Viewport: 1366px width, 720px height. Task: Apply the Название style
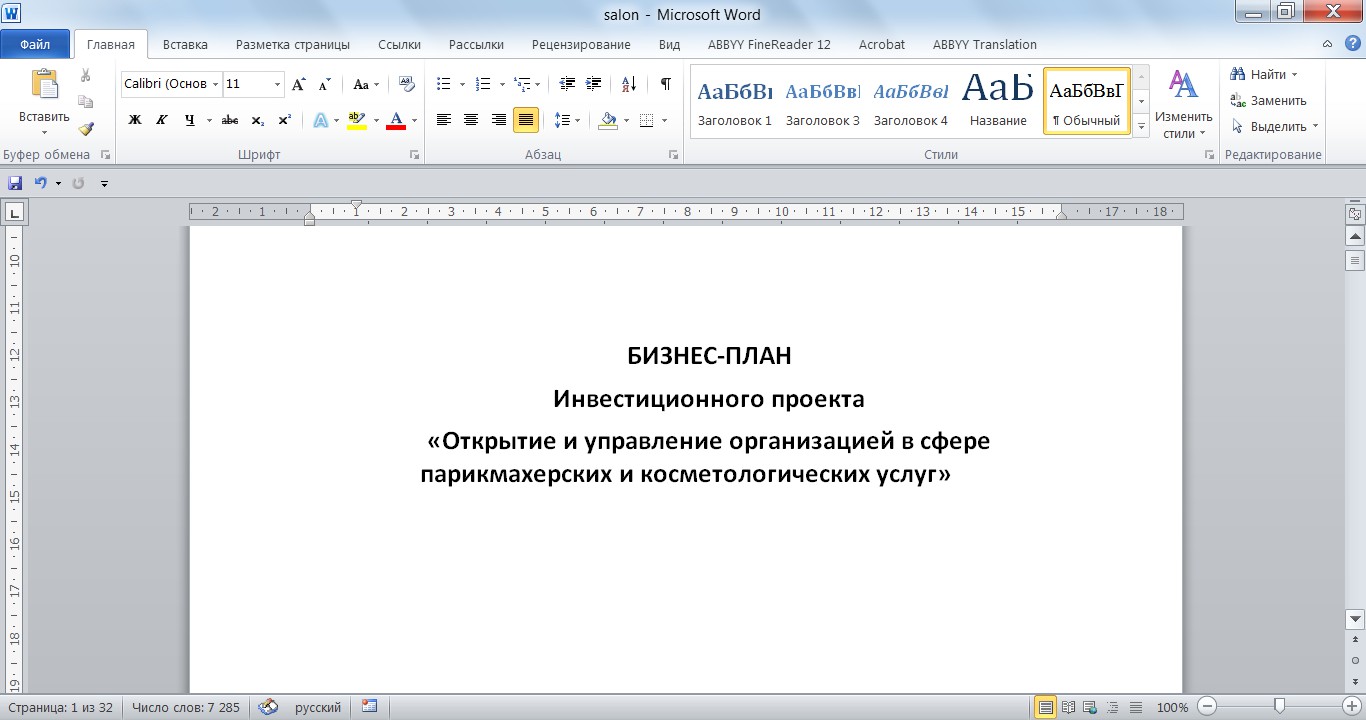tap(998, 102)
